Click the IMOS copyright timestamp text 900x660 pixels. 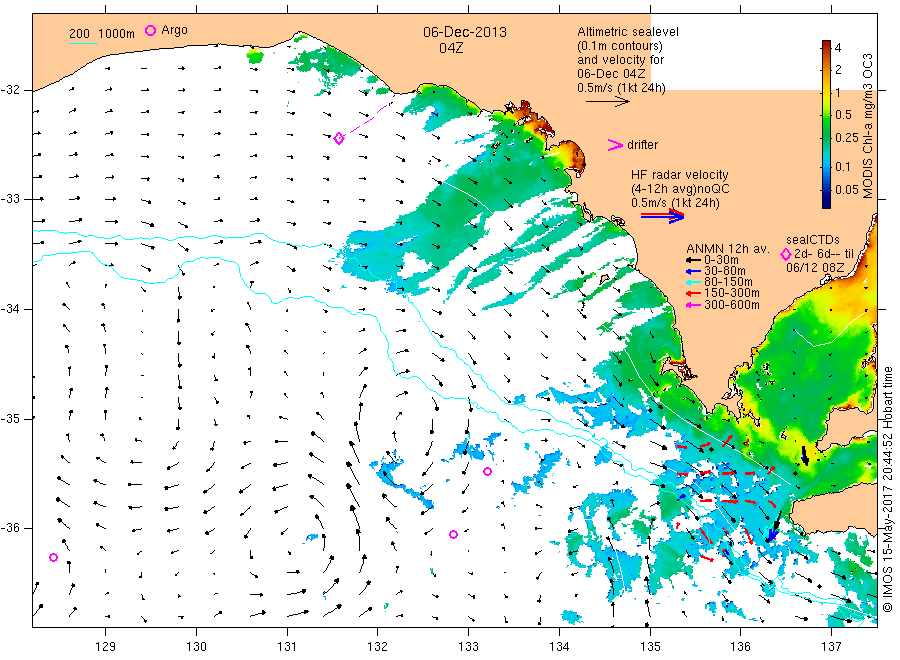[x=887, y=490]
